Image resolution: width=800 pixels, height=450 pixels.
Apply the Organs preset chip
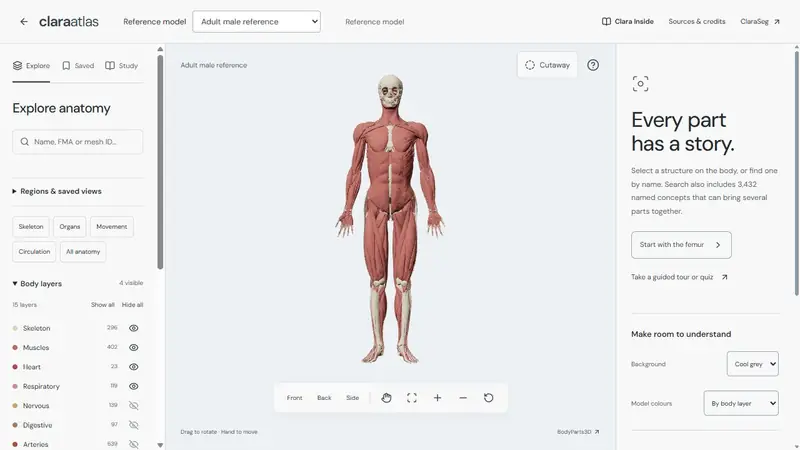[x=69, y=227]
